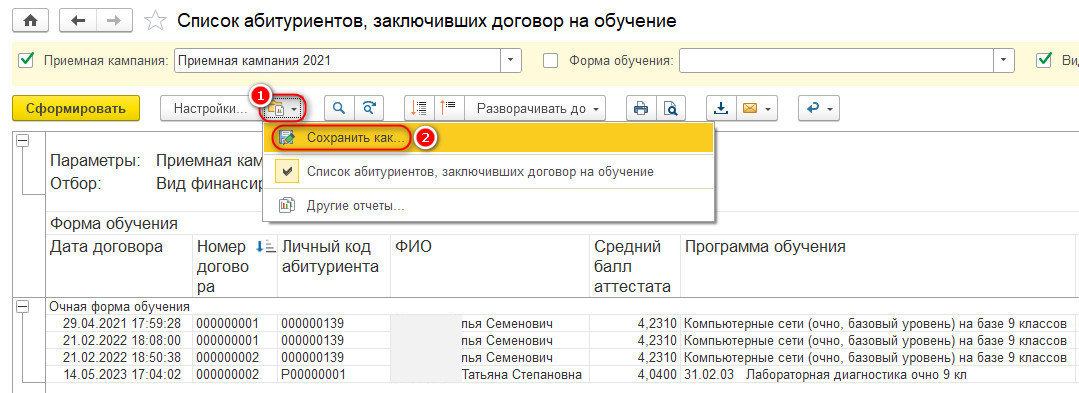Click the magnifier Find icon

click(x=339, y=108)
